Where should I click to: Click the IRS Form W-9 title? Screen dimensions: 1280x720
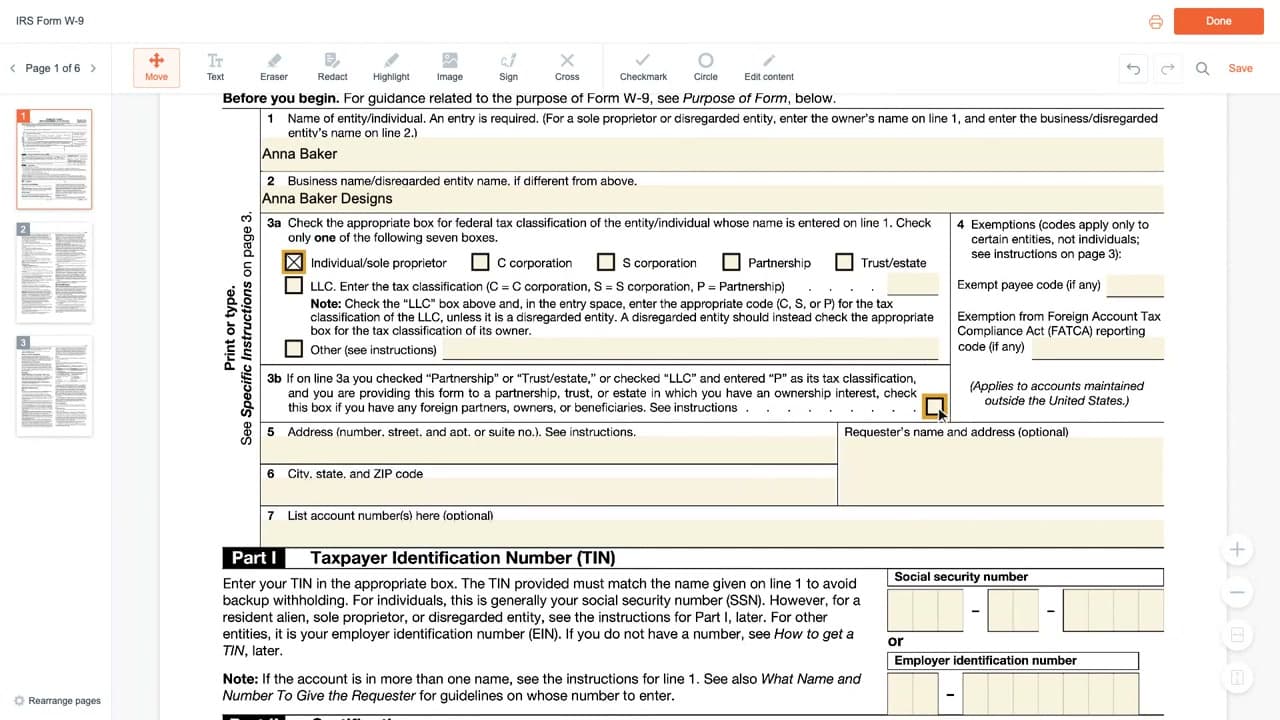click(50, 21)
